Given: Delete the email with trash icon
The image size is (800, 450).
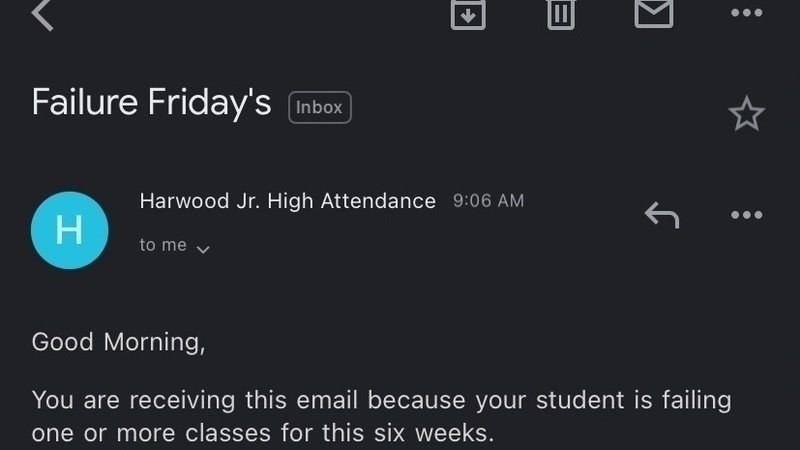Looking at the screenshot, I should [x=561, y=13].
